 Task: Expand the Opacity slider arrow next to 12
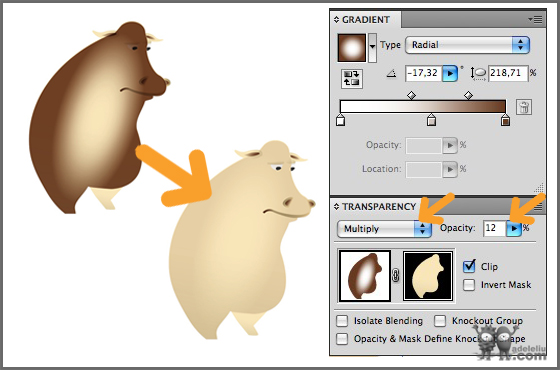[514, 228]
